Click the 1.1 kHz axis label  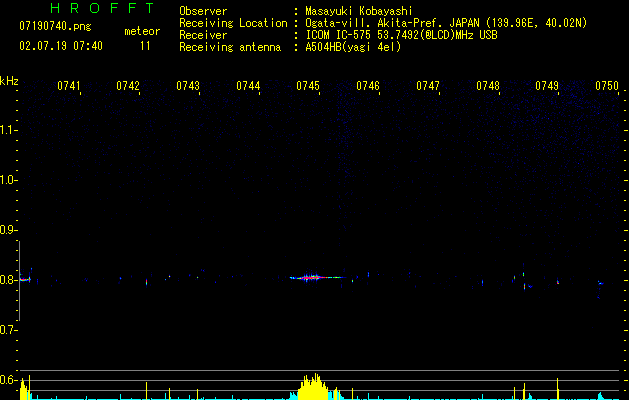(x=8, y=130)
